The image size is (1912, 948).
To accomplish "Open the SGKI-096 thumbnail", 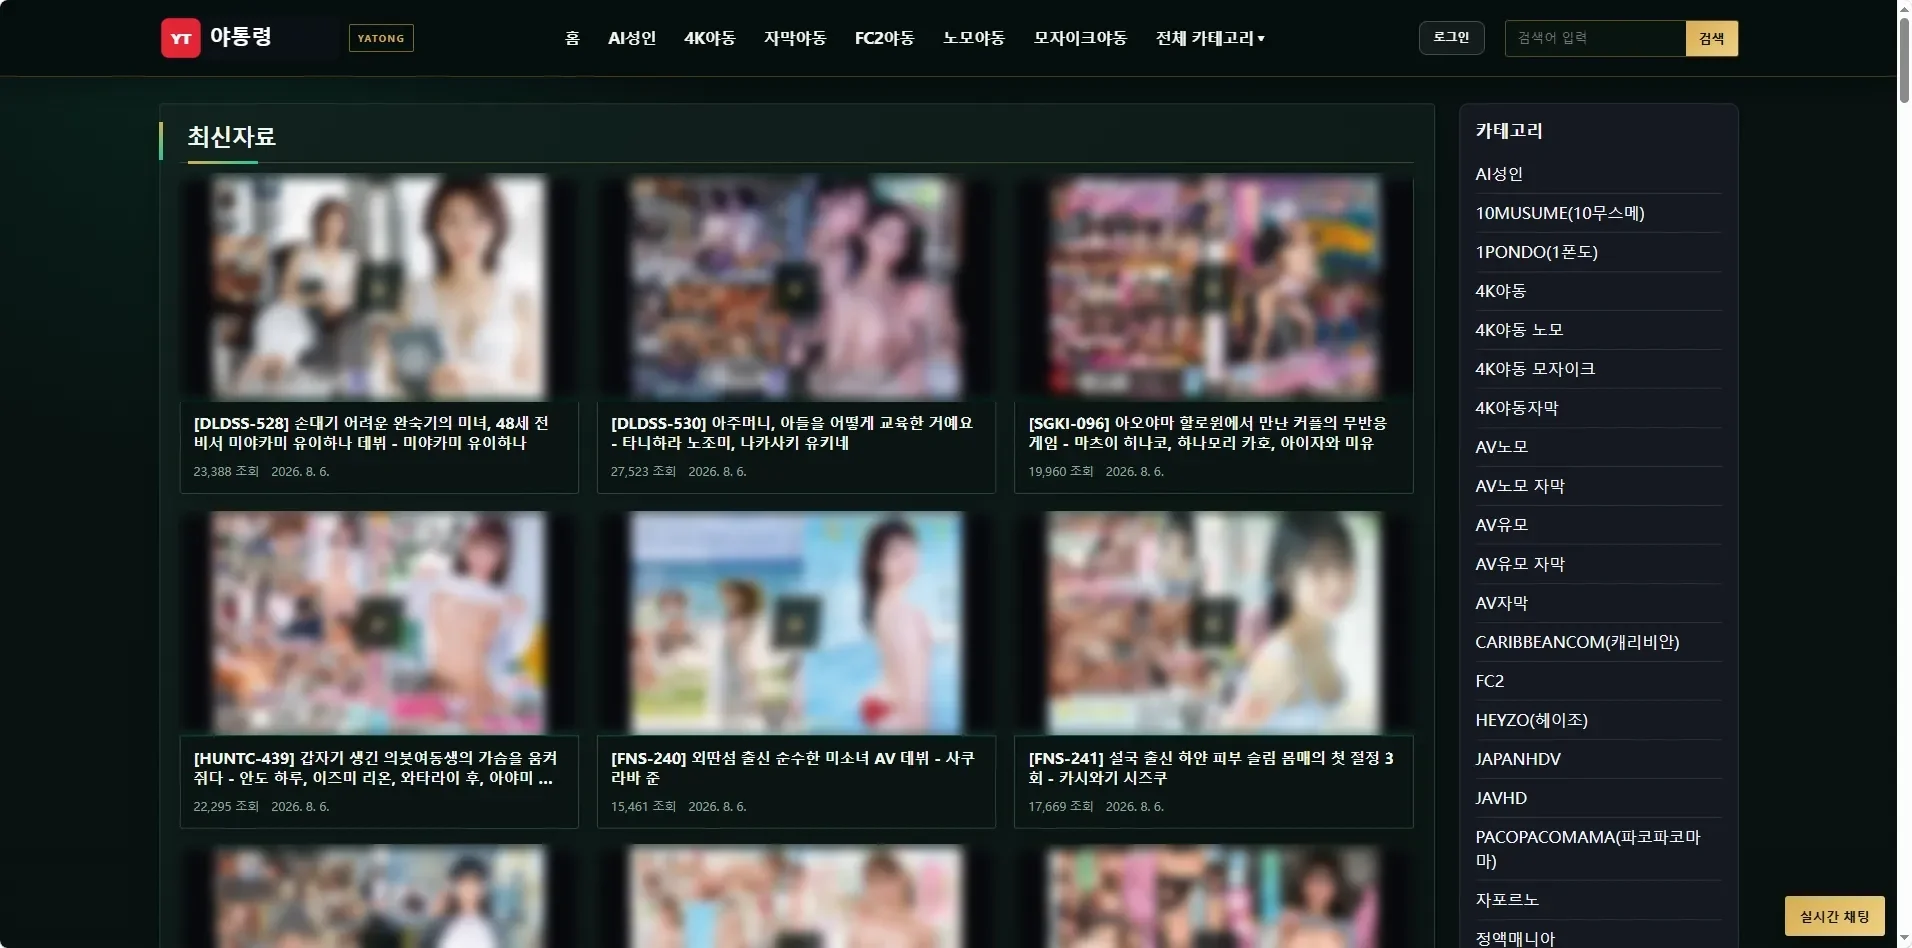I will [x=1213, y=288].
